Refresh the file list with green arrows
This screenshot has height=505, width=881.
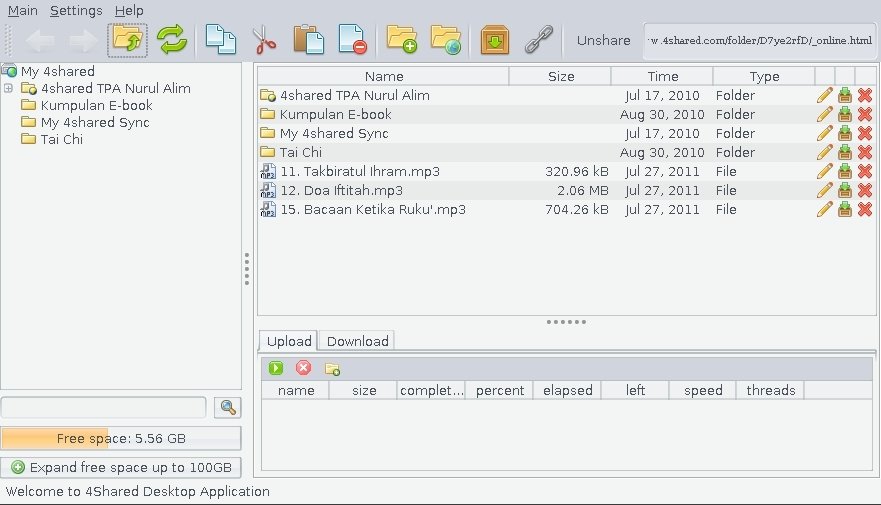(171, 39)
